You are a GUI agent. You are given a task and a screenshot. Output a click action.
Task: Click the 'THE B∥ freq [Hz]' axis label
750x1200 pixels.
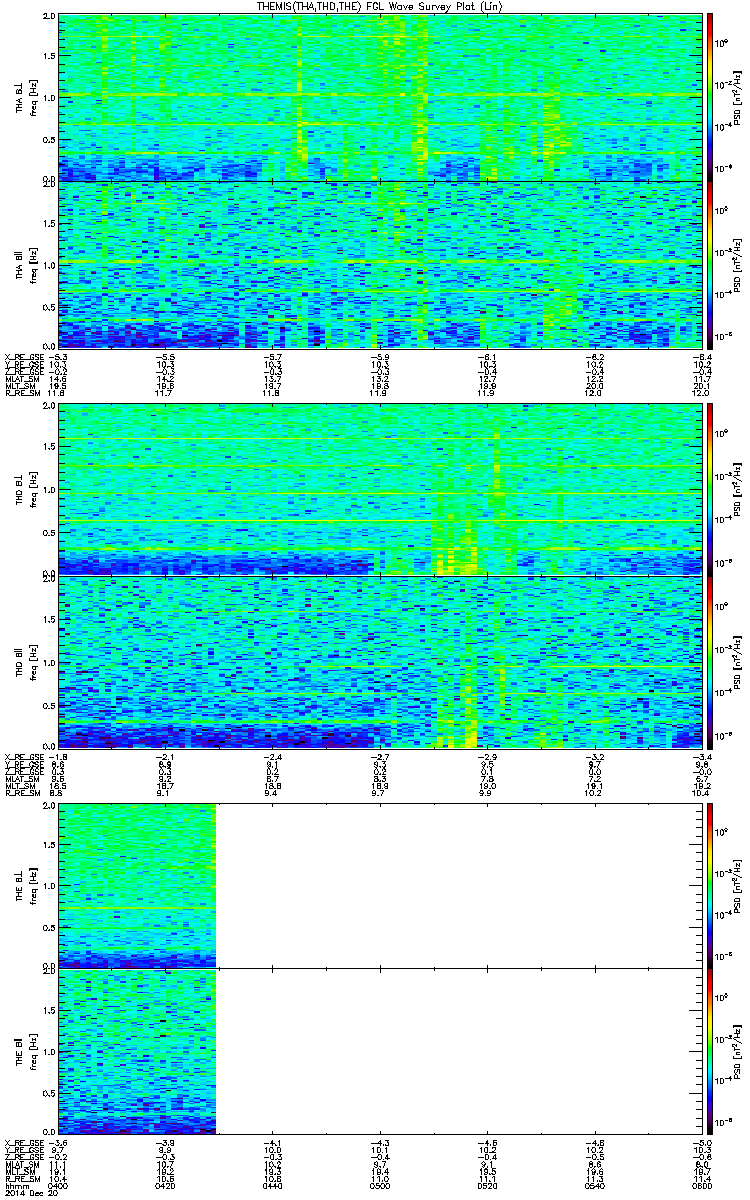point(25,1052)
